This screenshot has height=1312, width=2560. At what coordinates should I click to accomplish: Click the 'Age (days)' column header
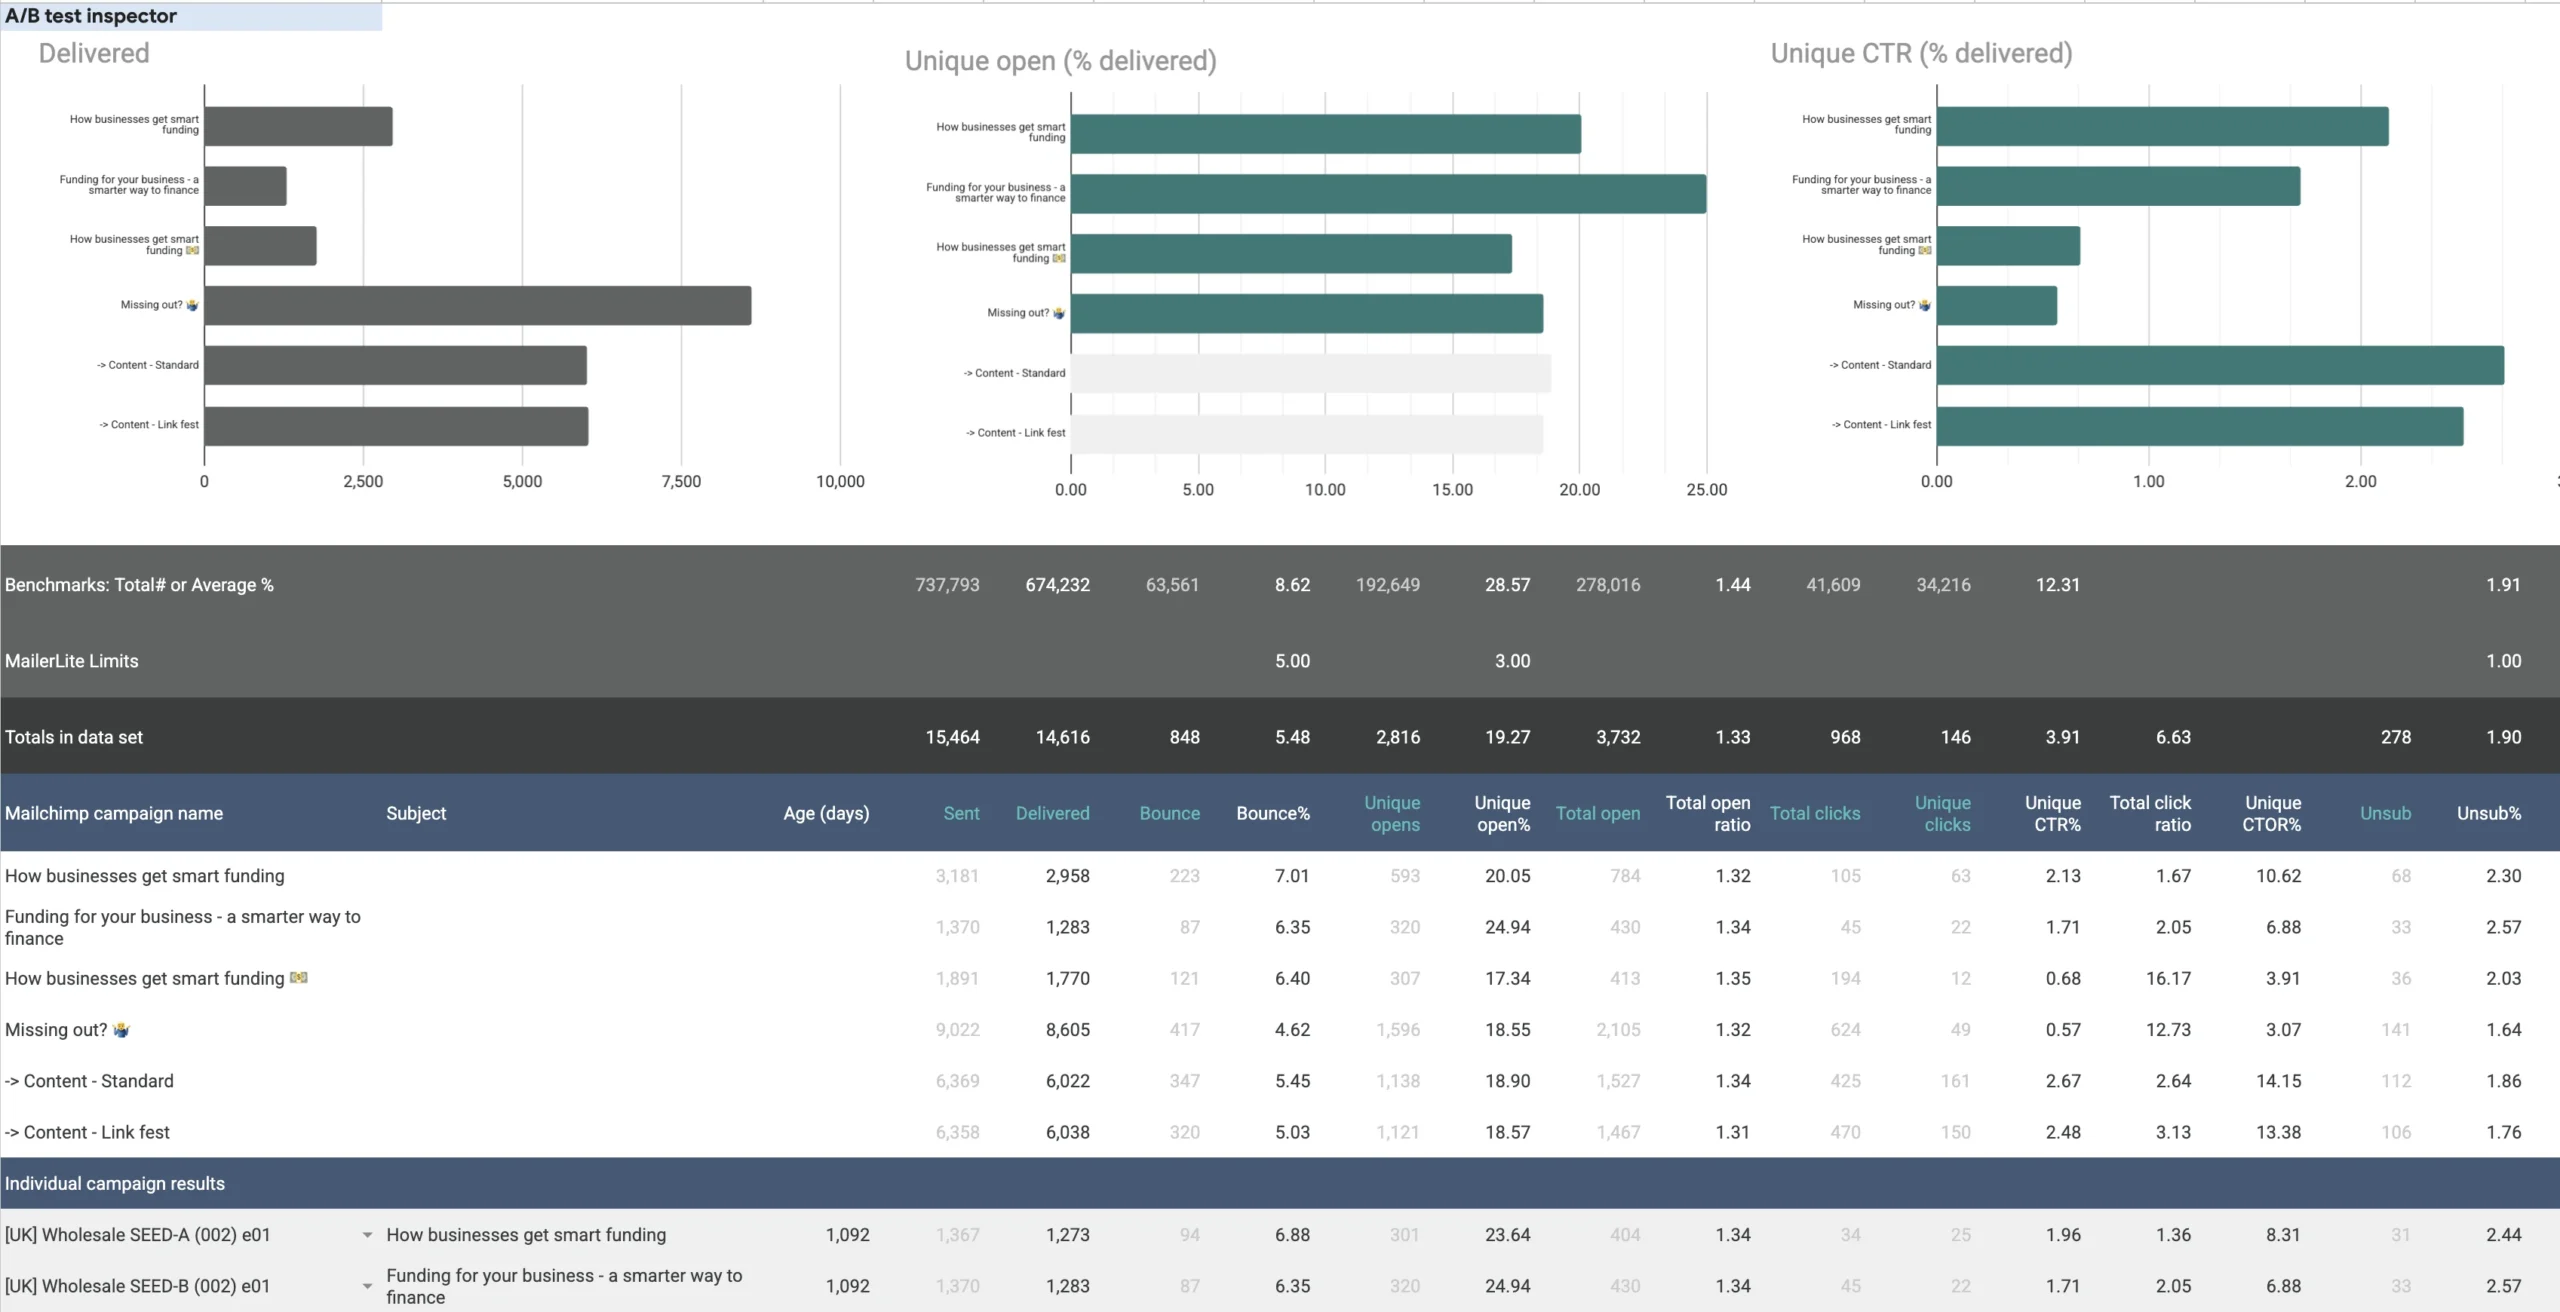click(826, 813)
